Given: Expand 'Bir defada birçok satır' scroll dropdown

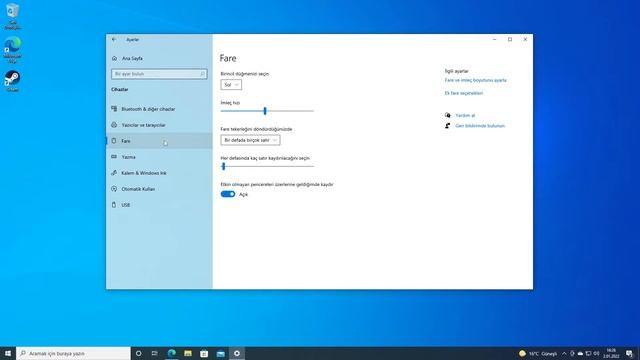Looking at the screenshot, I should pyautogui.click(x=250, y=140).
